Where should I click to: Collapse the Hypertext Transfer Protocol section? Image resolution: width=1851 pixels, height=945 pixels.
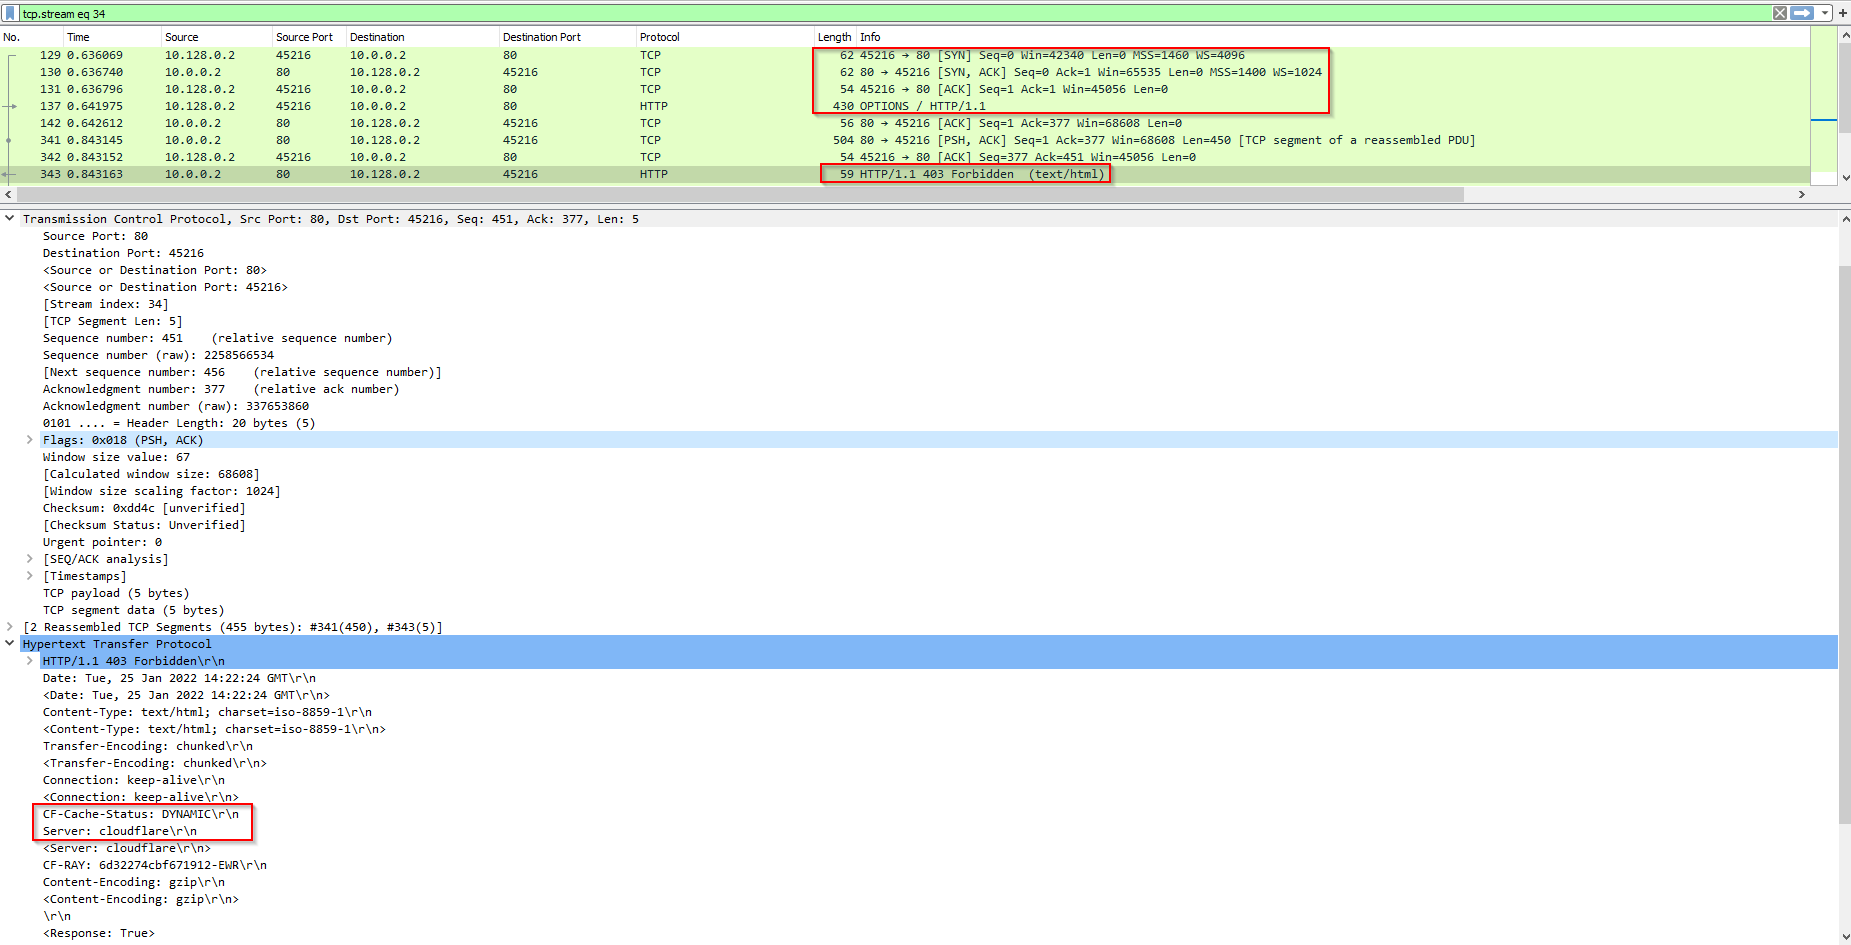(10, 644)
